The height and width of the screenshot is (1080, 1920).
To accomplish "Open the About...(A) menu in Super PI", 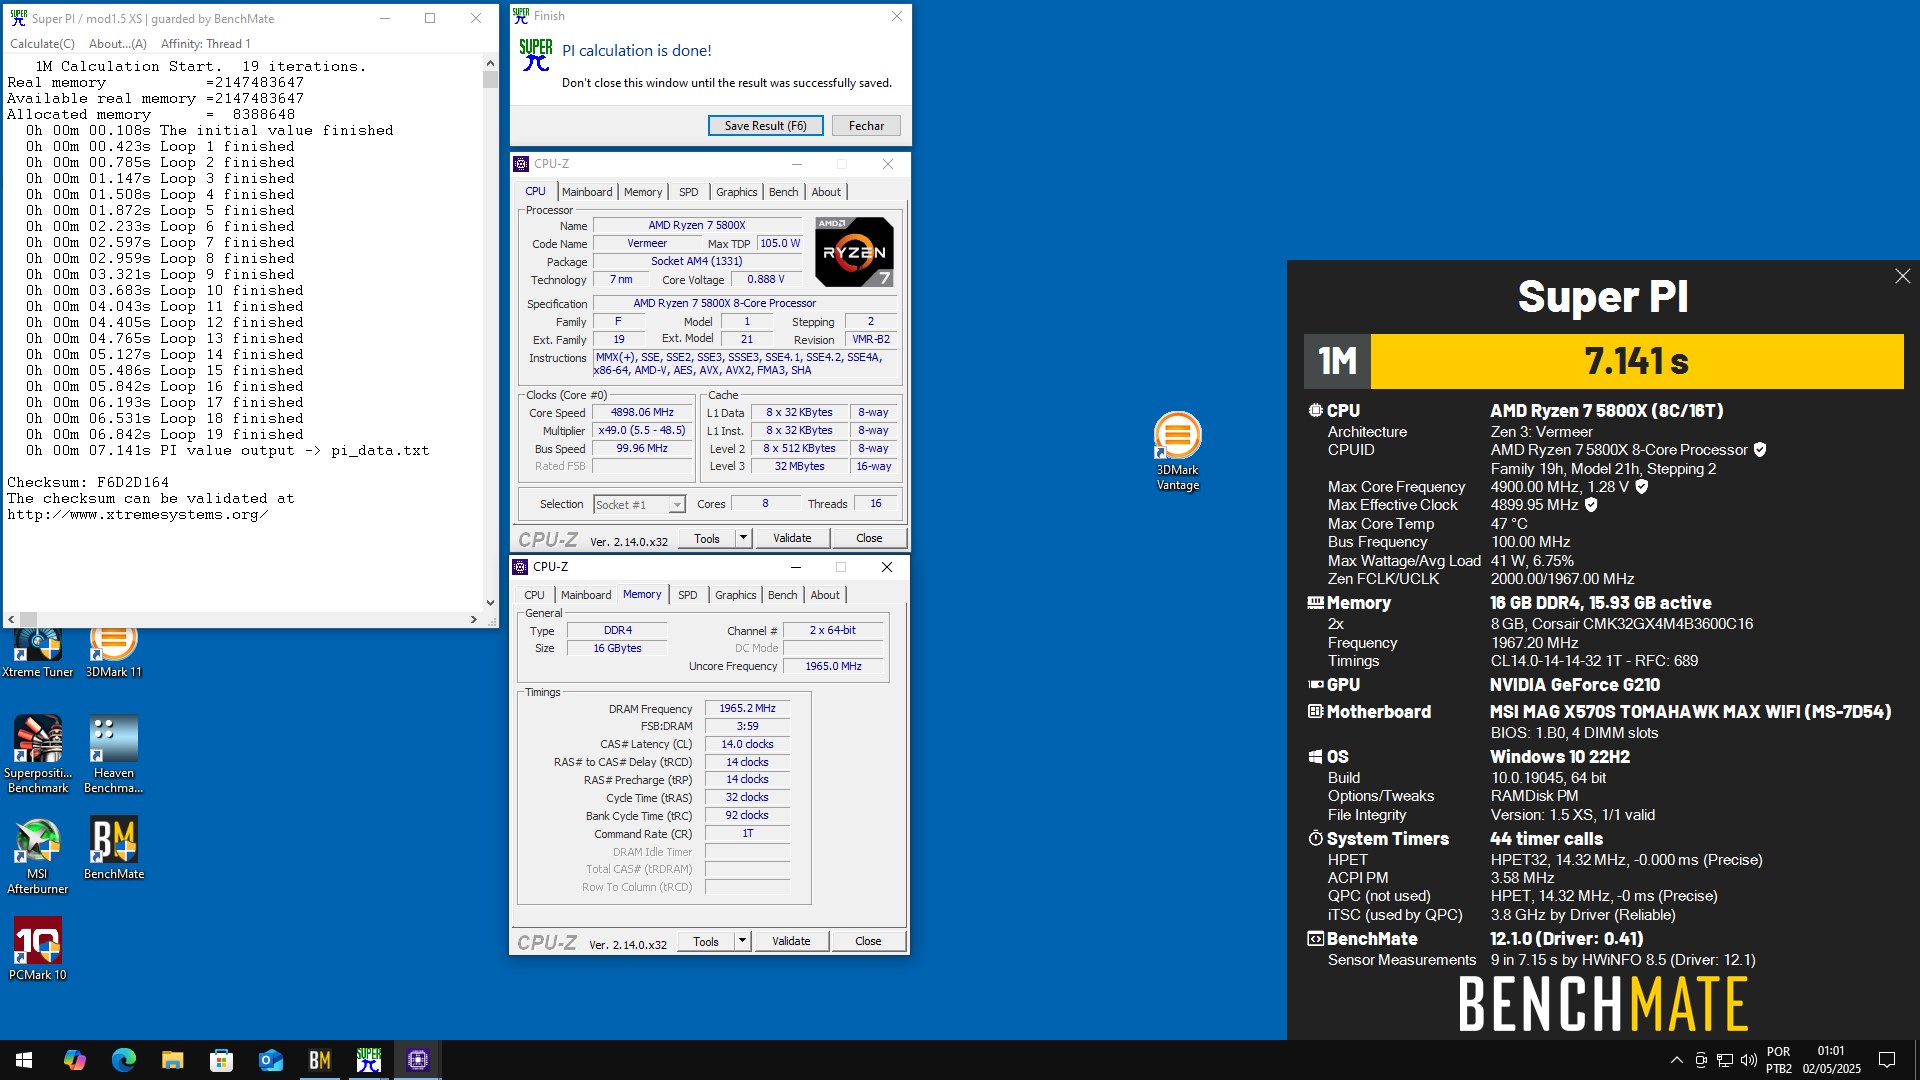I will [118, 44].
